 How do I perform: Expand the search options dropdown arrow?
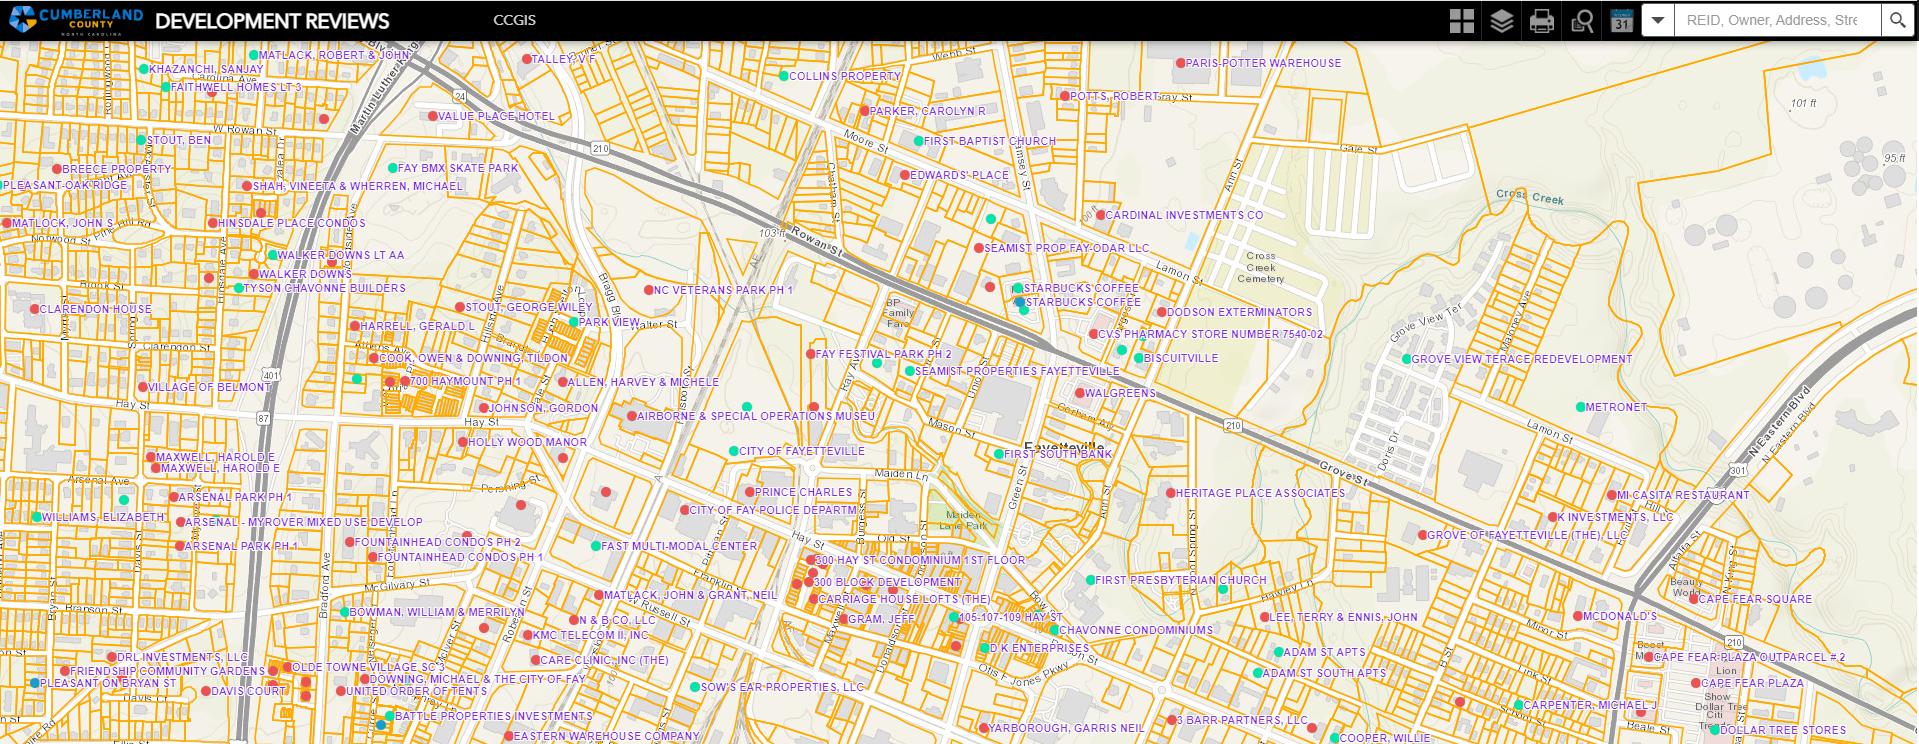[1658, 20]
